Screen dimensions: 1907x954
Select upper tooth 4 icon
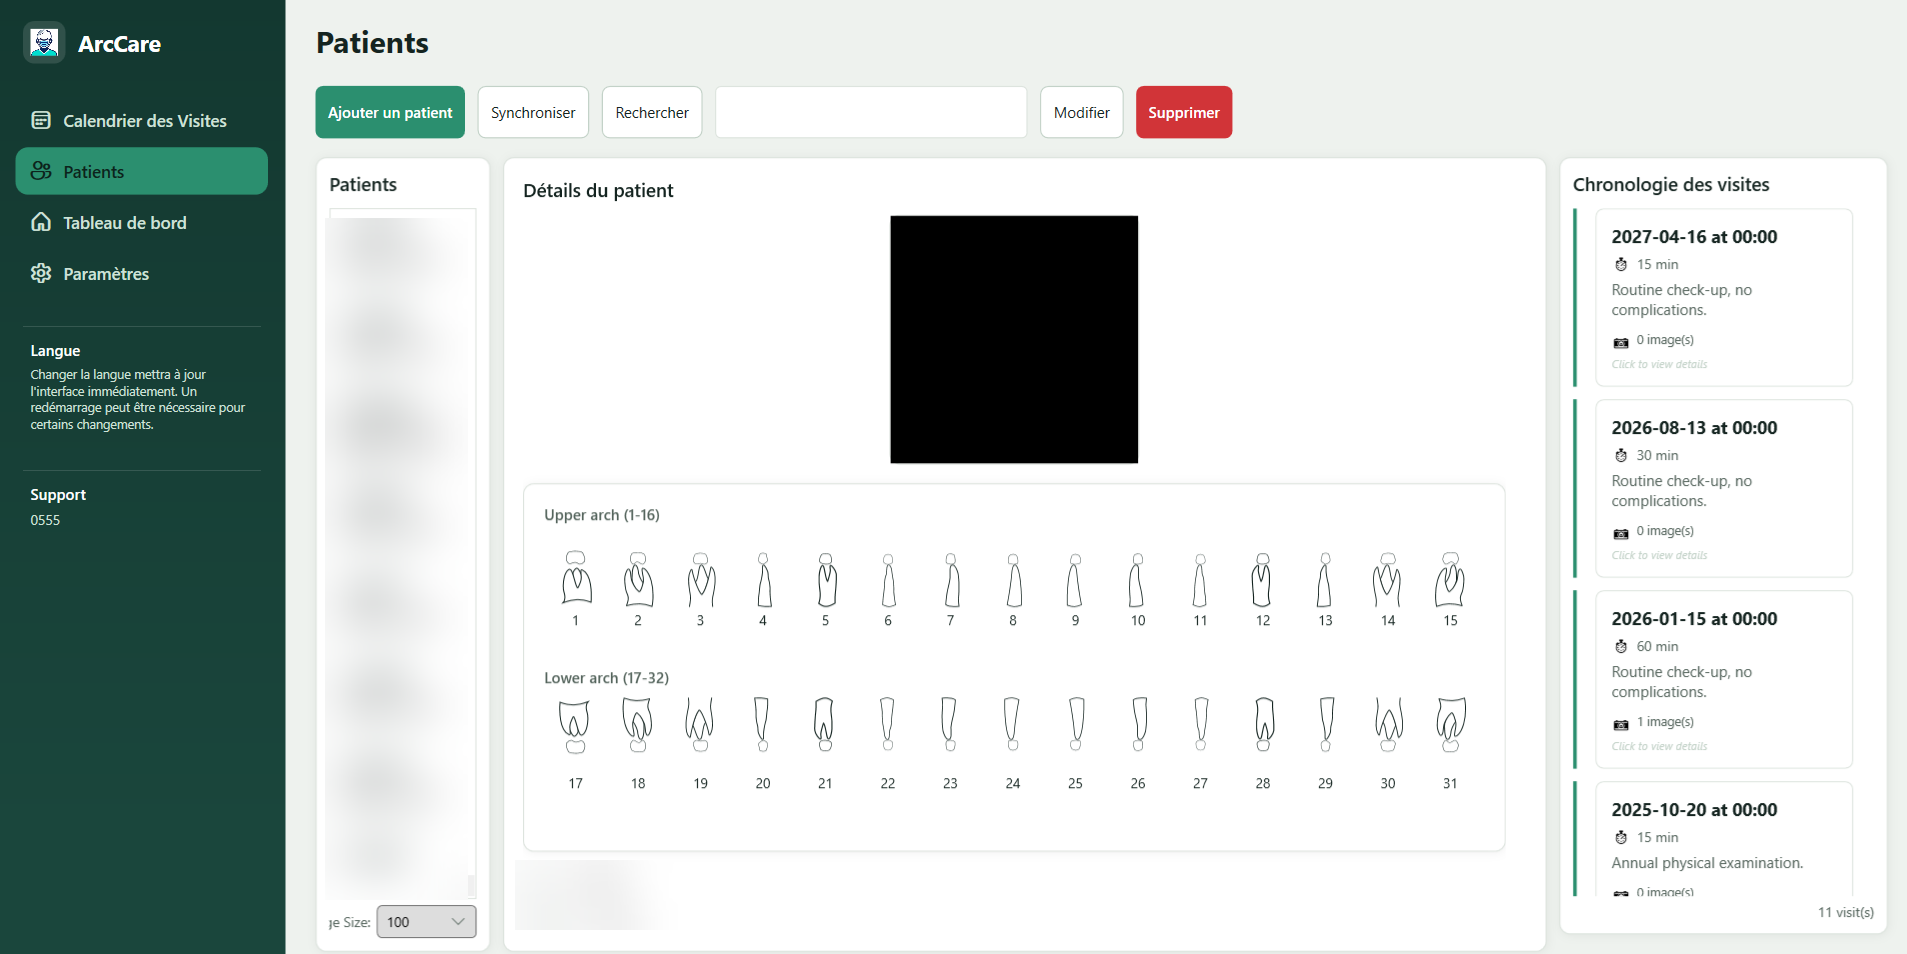[x=763, y=579]
